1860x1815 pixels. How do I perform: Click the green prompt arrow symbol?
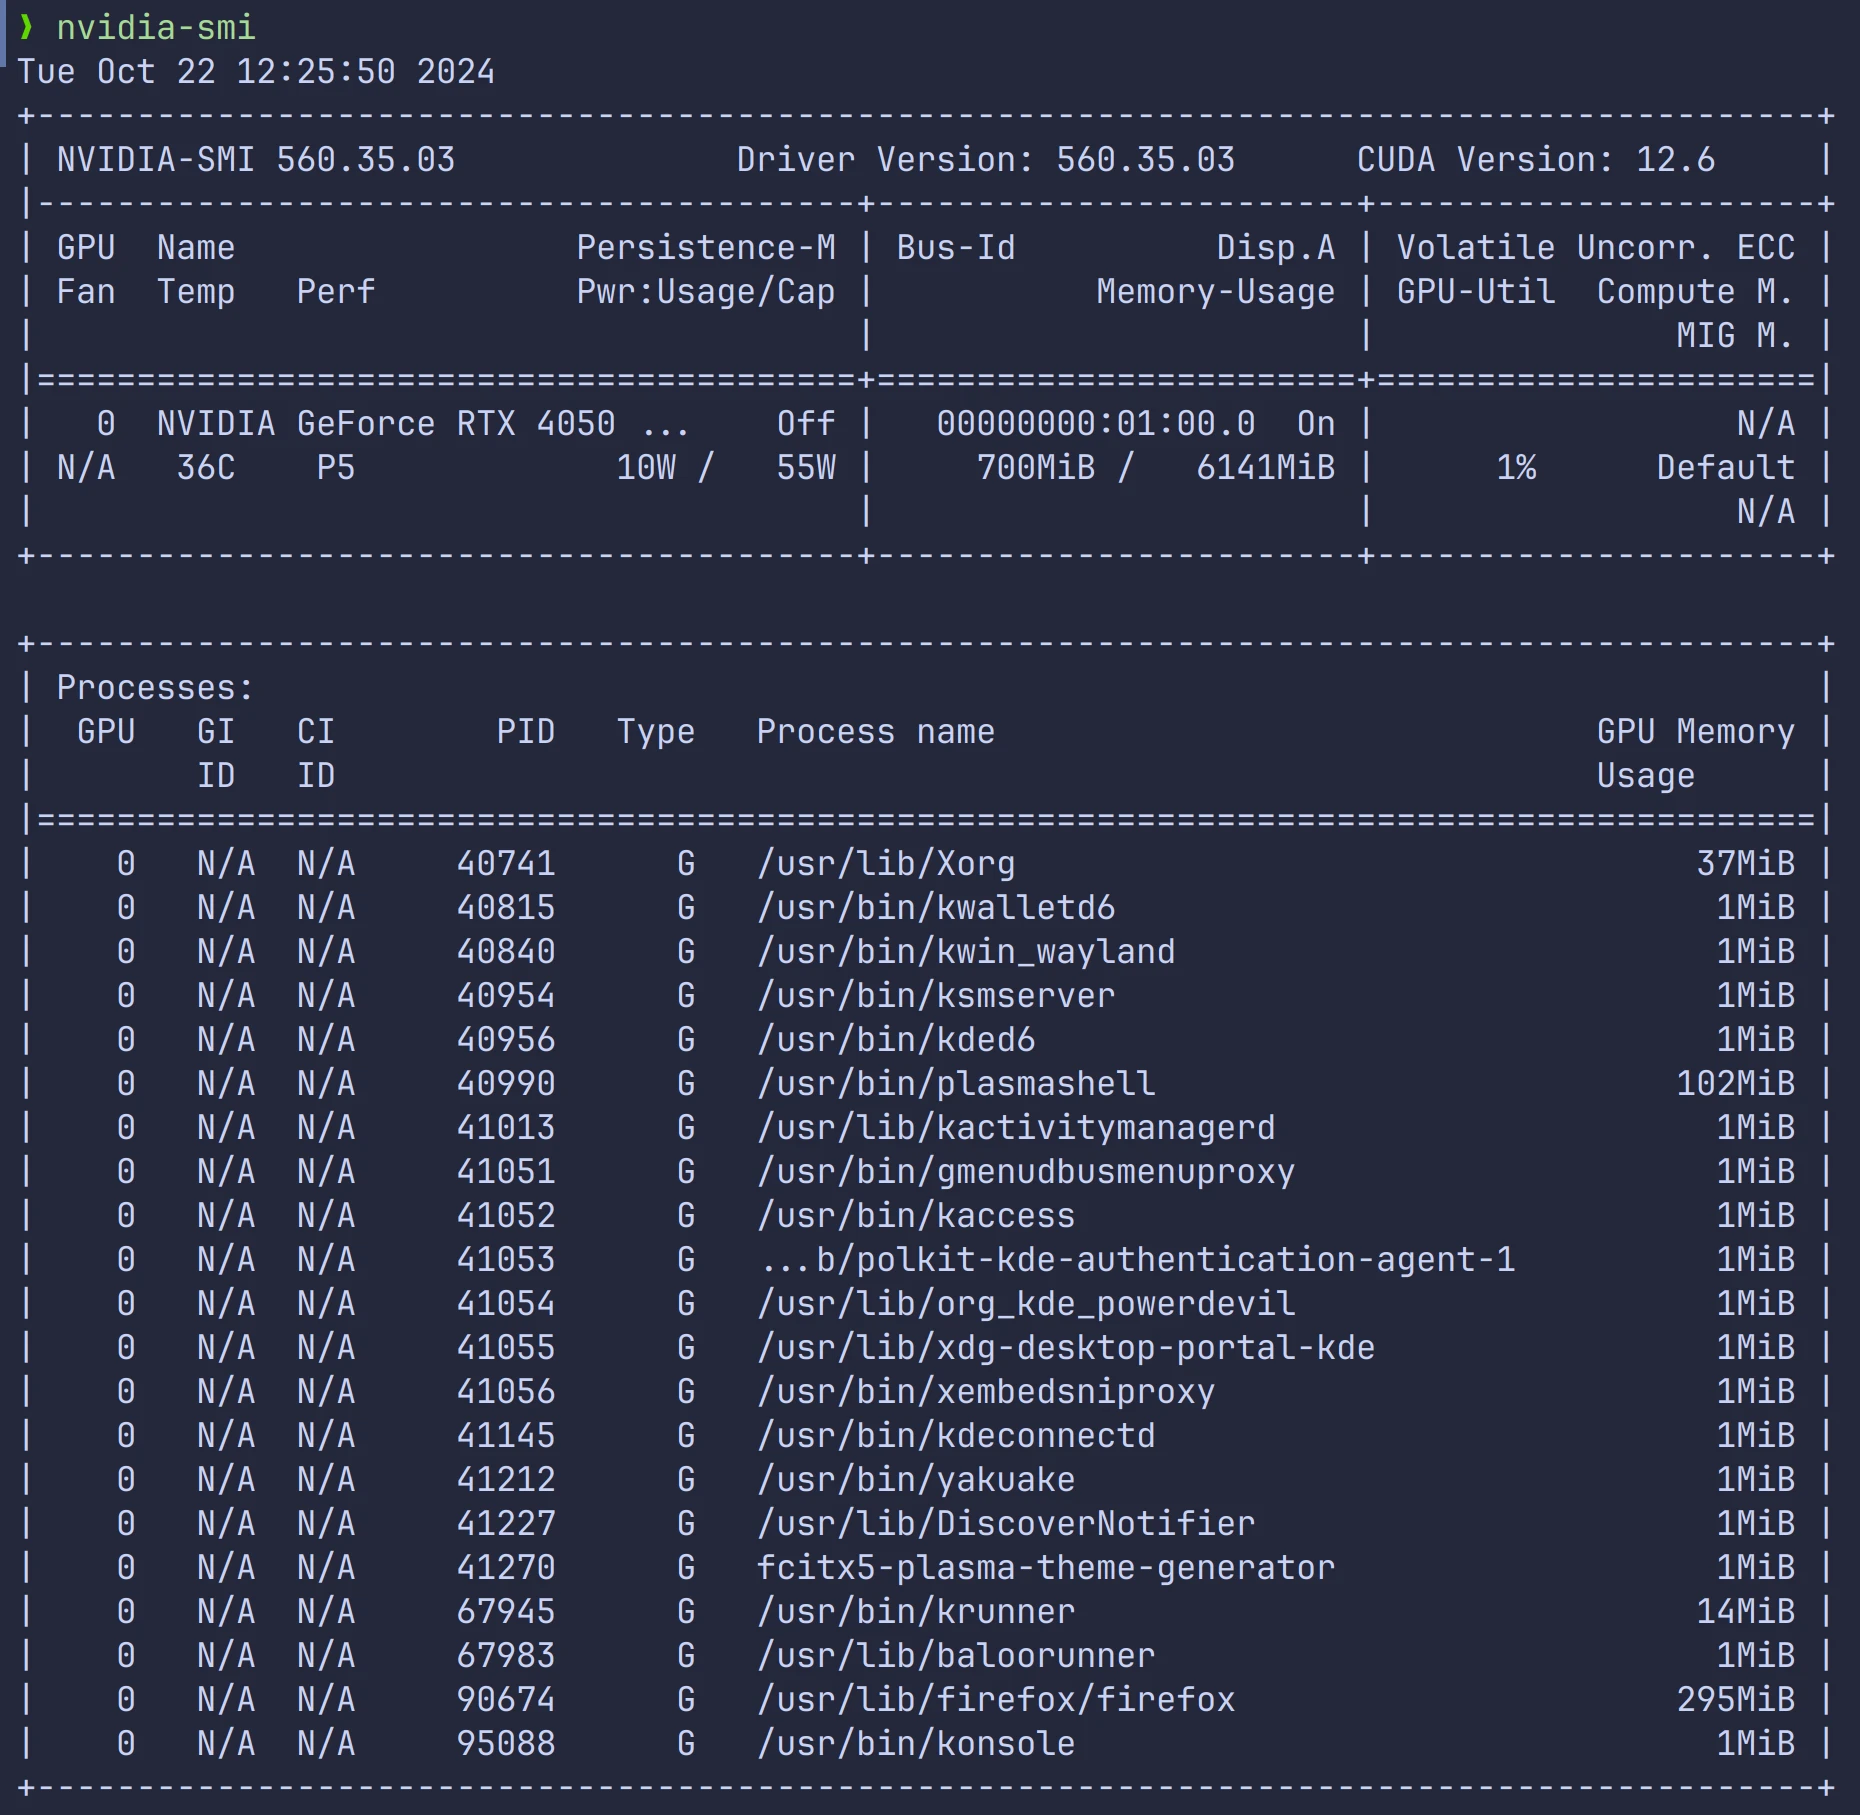[26, 27]
